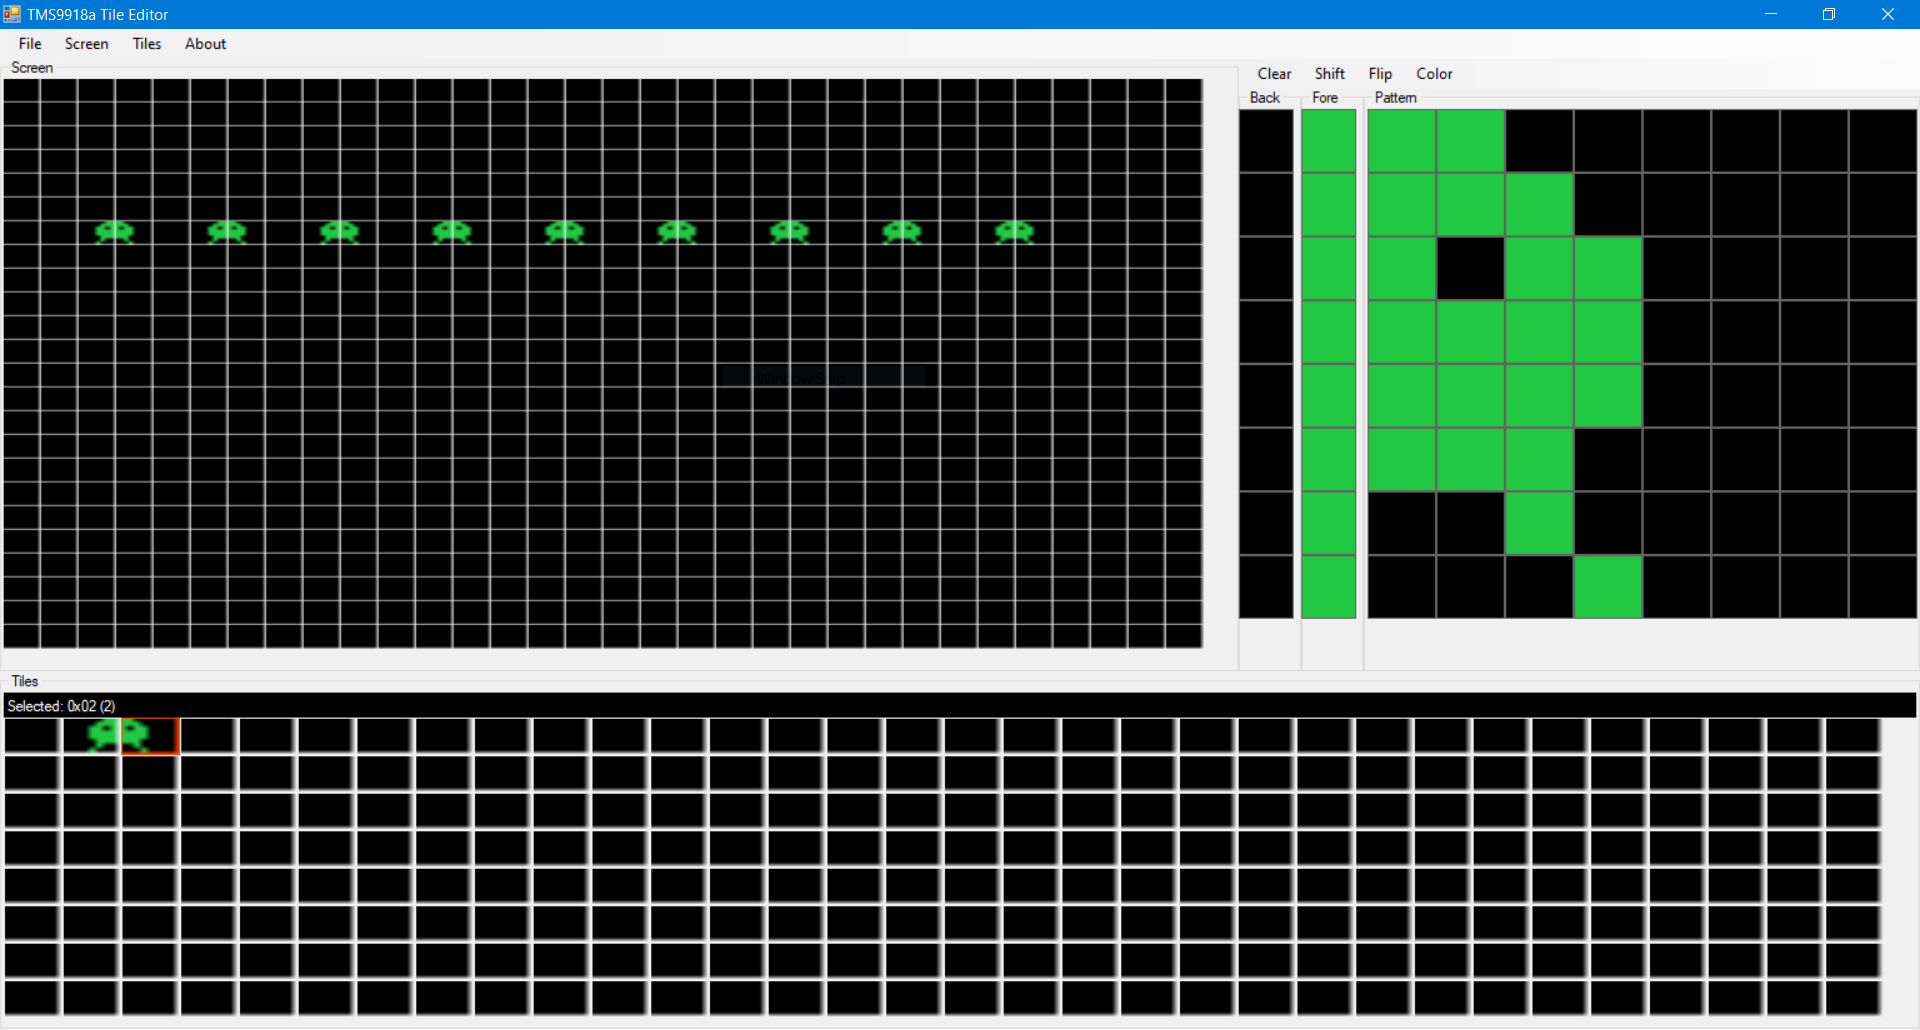Click the first alien sprite on the screen map
Viewport: 1920px width, 1030px height.
tap(115, 232)
